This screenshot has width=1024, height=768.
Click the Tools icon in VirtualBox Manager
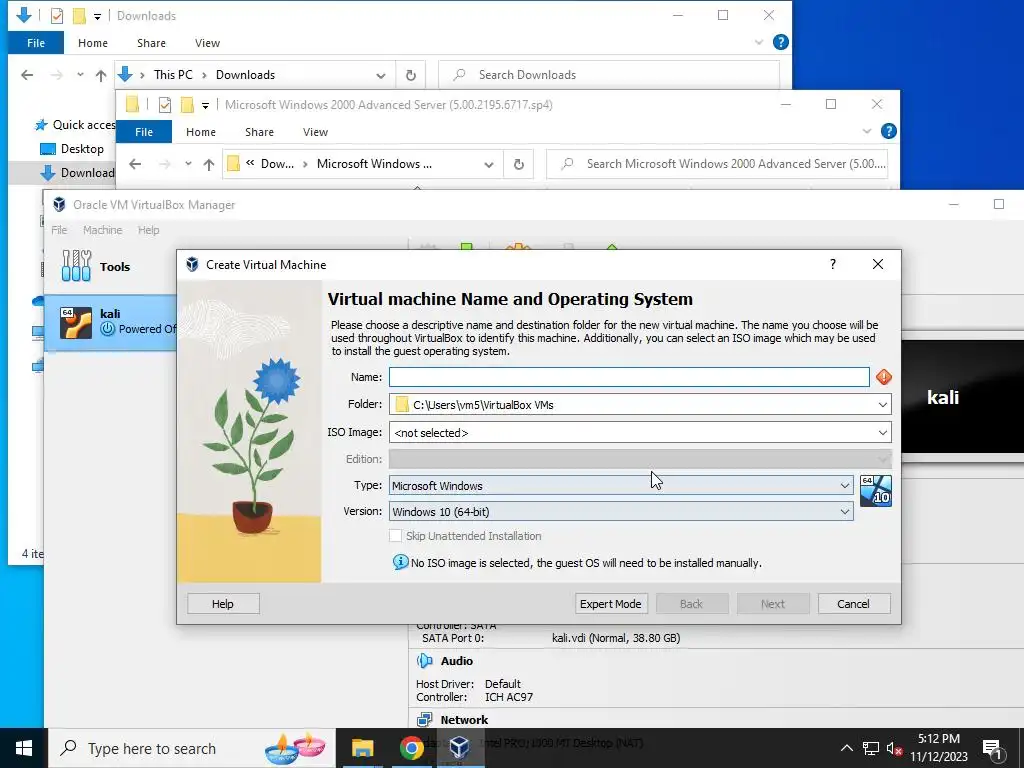coord(76,266)
